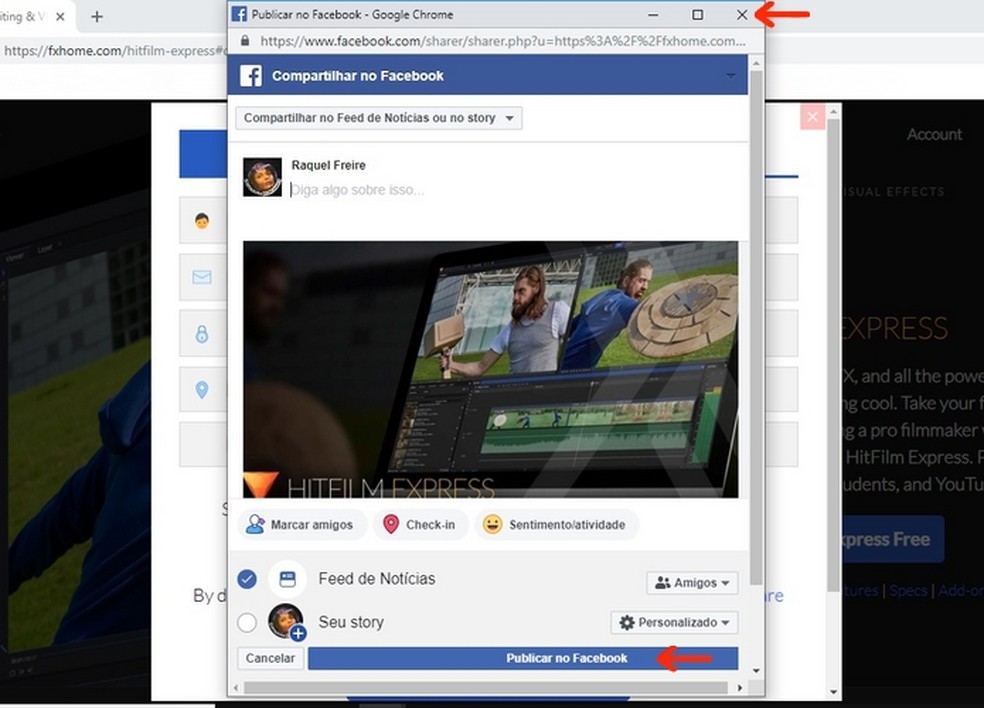Image resolution: width=984 pixels, height=708 pixels.
Task: Open new tab with plus button
Action: point(97,17)
